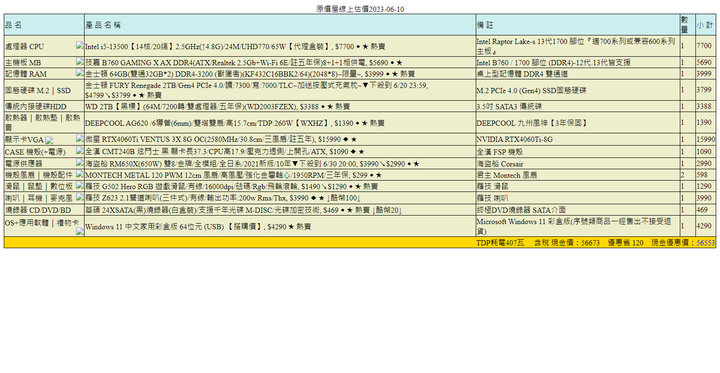Select the 64GB DDR4-3200 memory product cell
The width and height of the screenshot is (720, 373).
click(x=280, y=73)
